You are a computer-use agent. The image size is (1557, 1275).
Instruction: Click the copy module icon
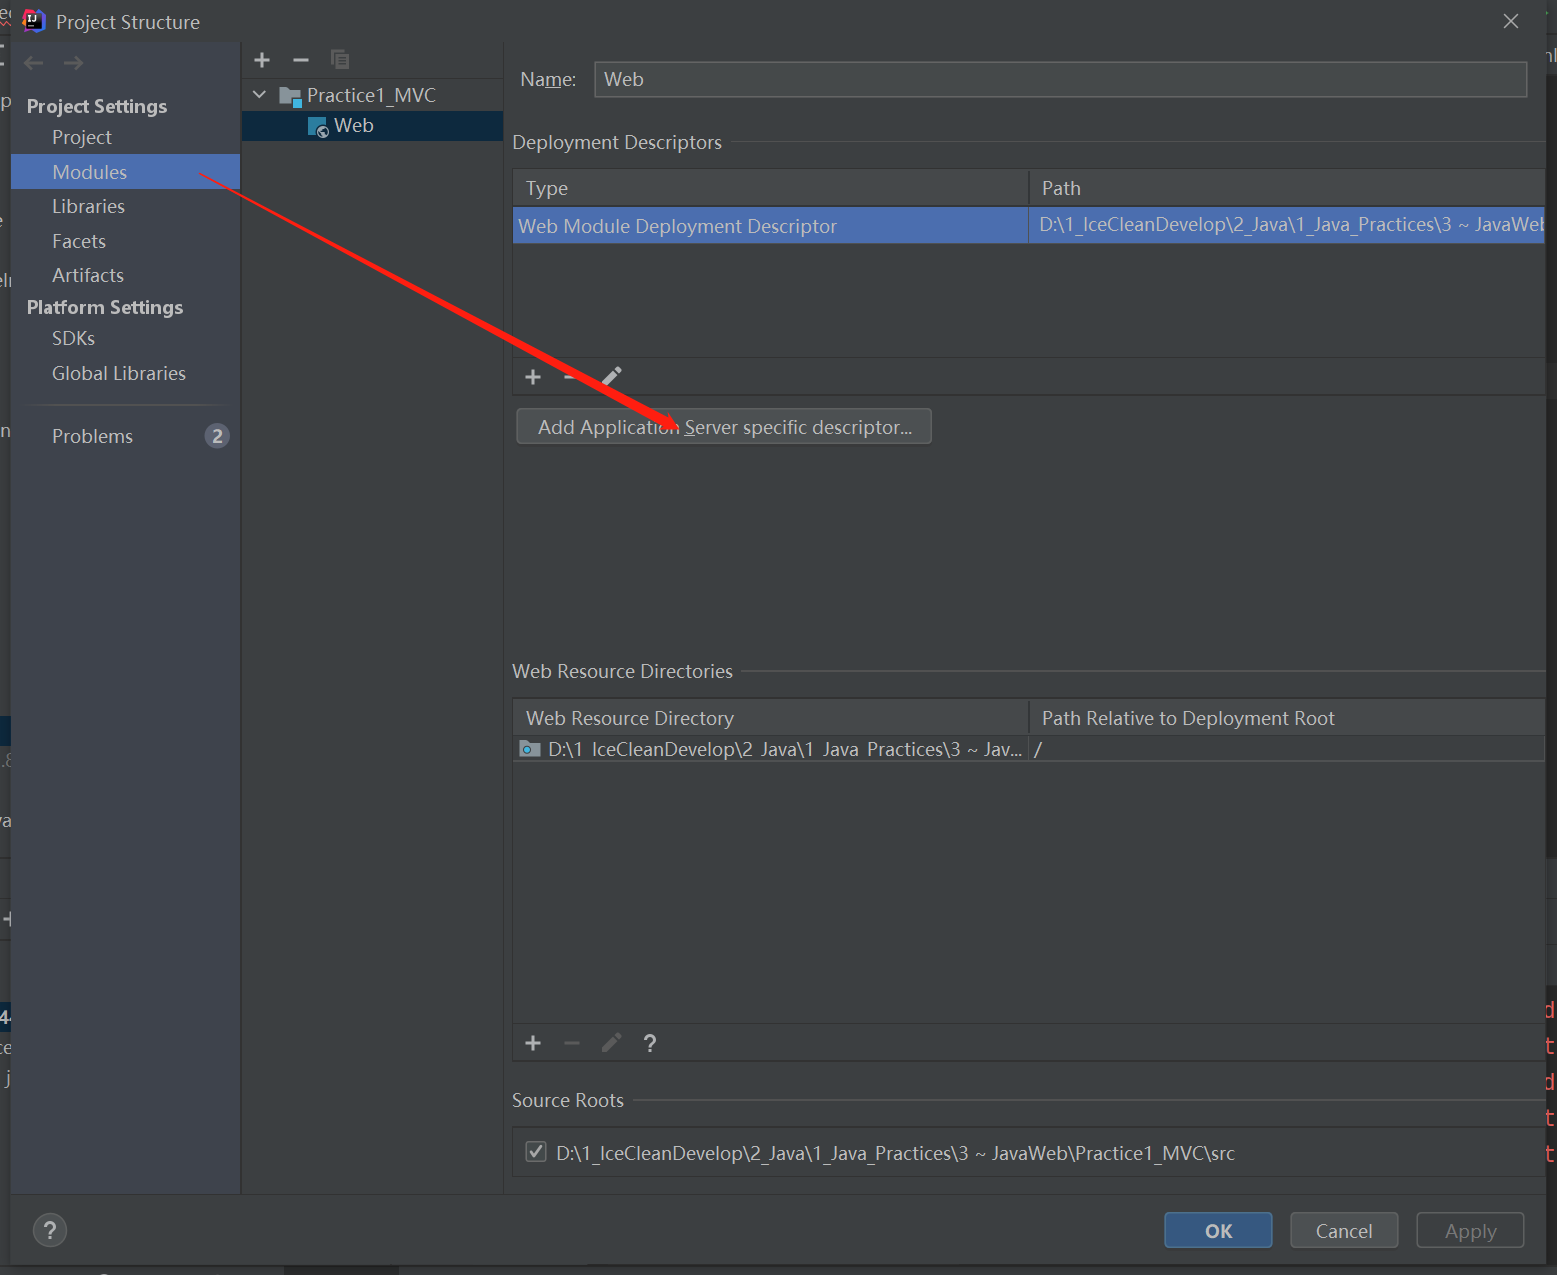point(340,60)
